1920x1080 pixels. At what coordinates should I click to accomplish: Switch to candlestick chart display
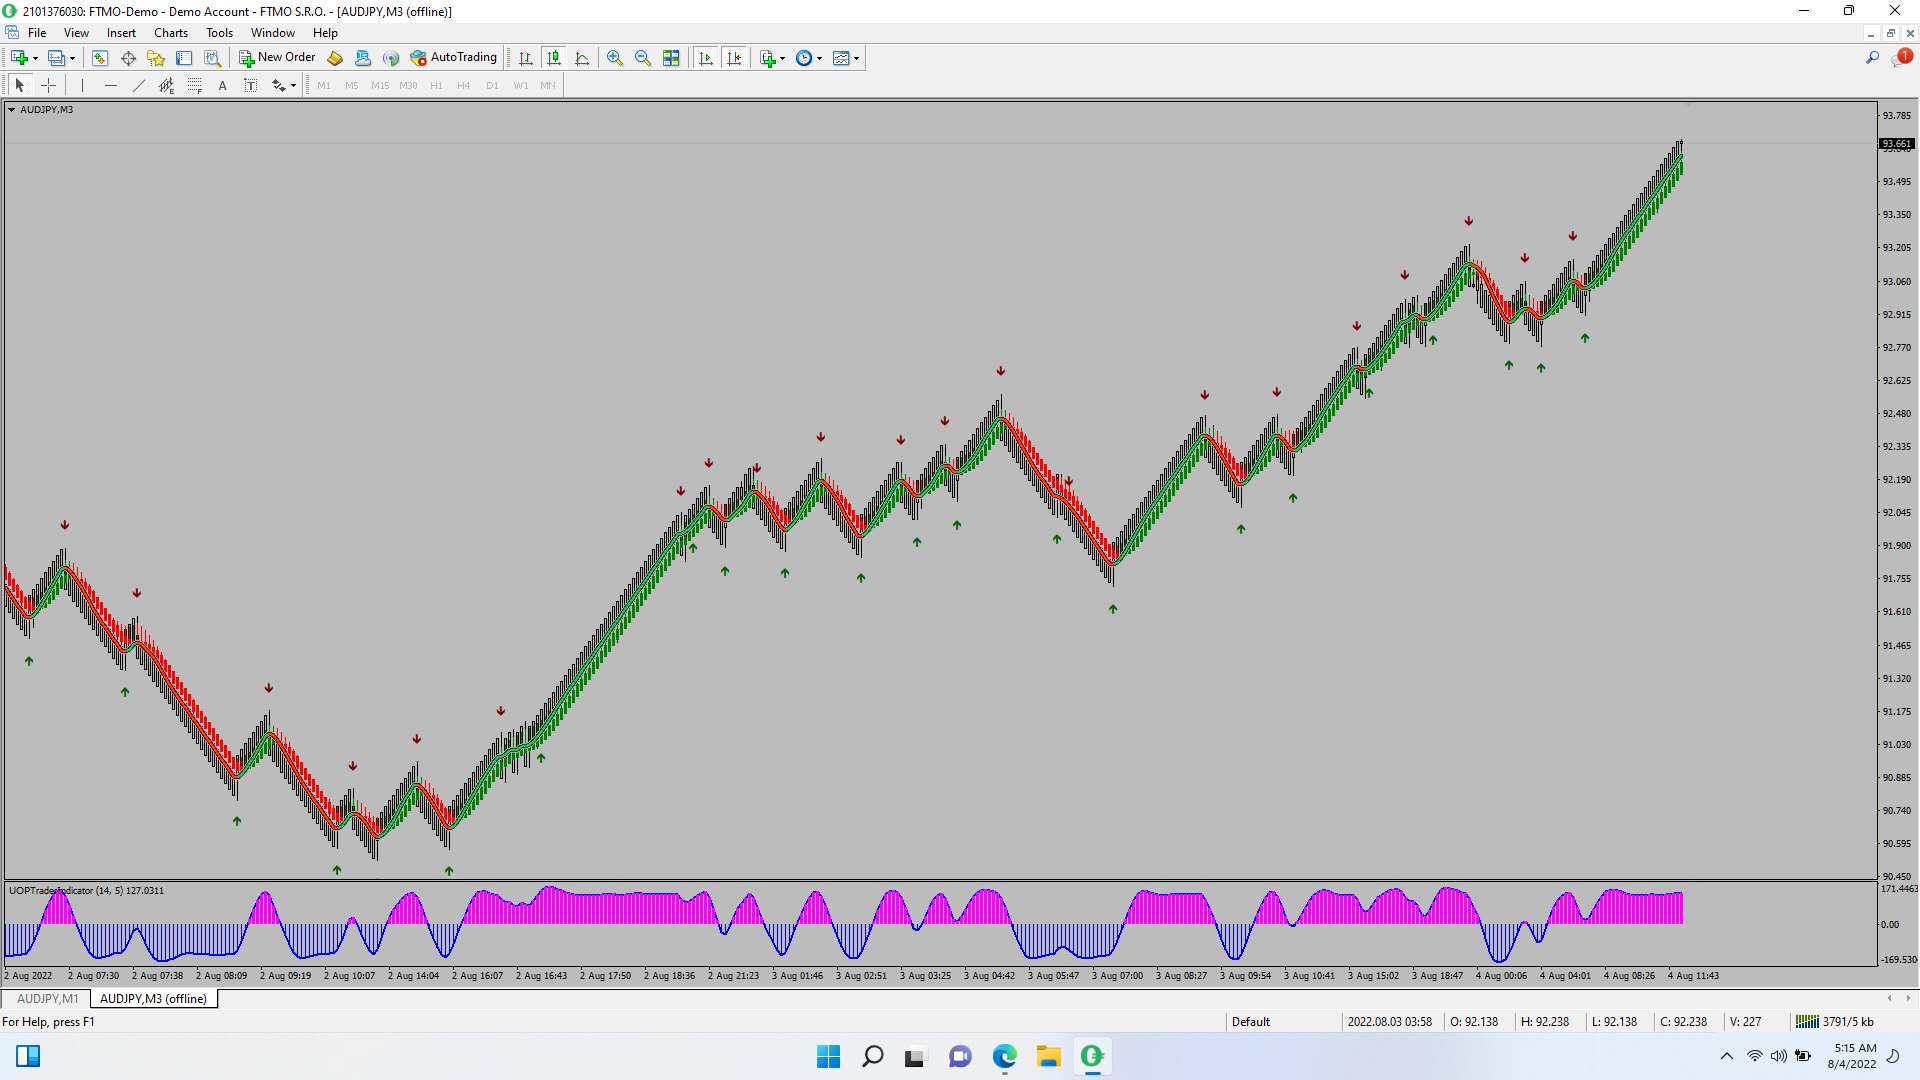[554, 58]
